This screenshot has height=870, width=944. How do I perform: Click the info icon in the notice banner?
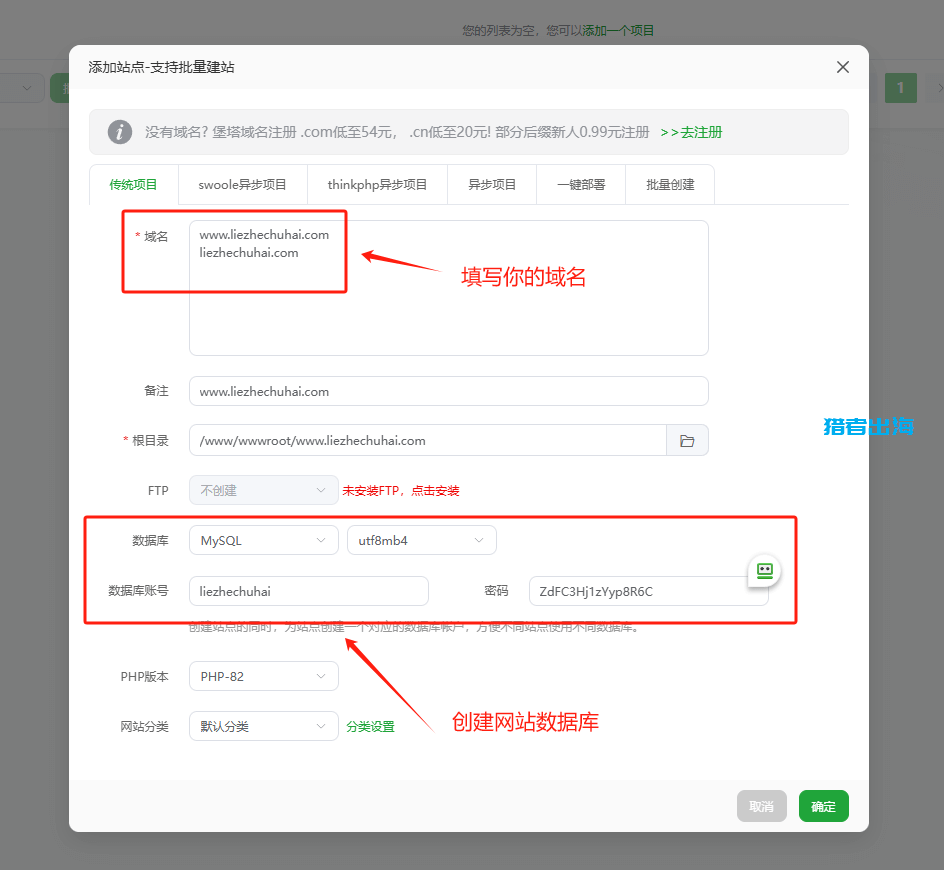tap(120, 132)
